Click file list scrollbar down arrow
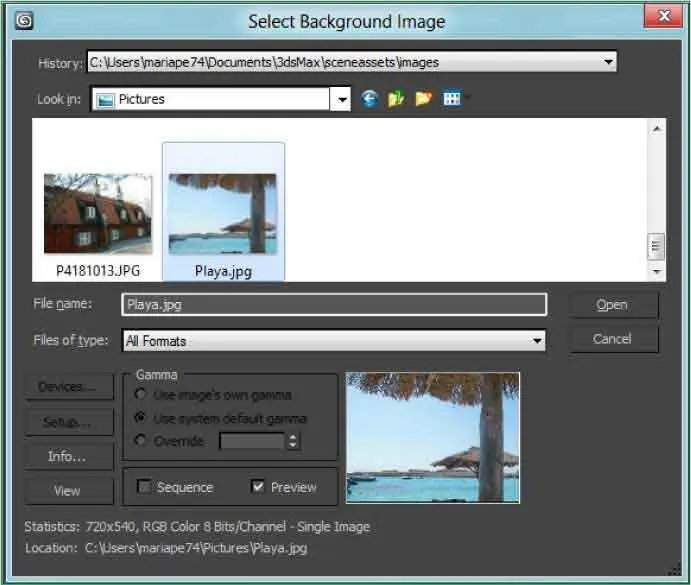 click(657, 272)
